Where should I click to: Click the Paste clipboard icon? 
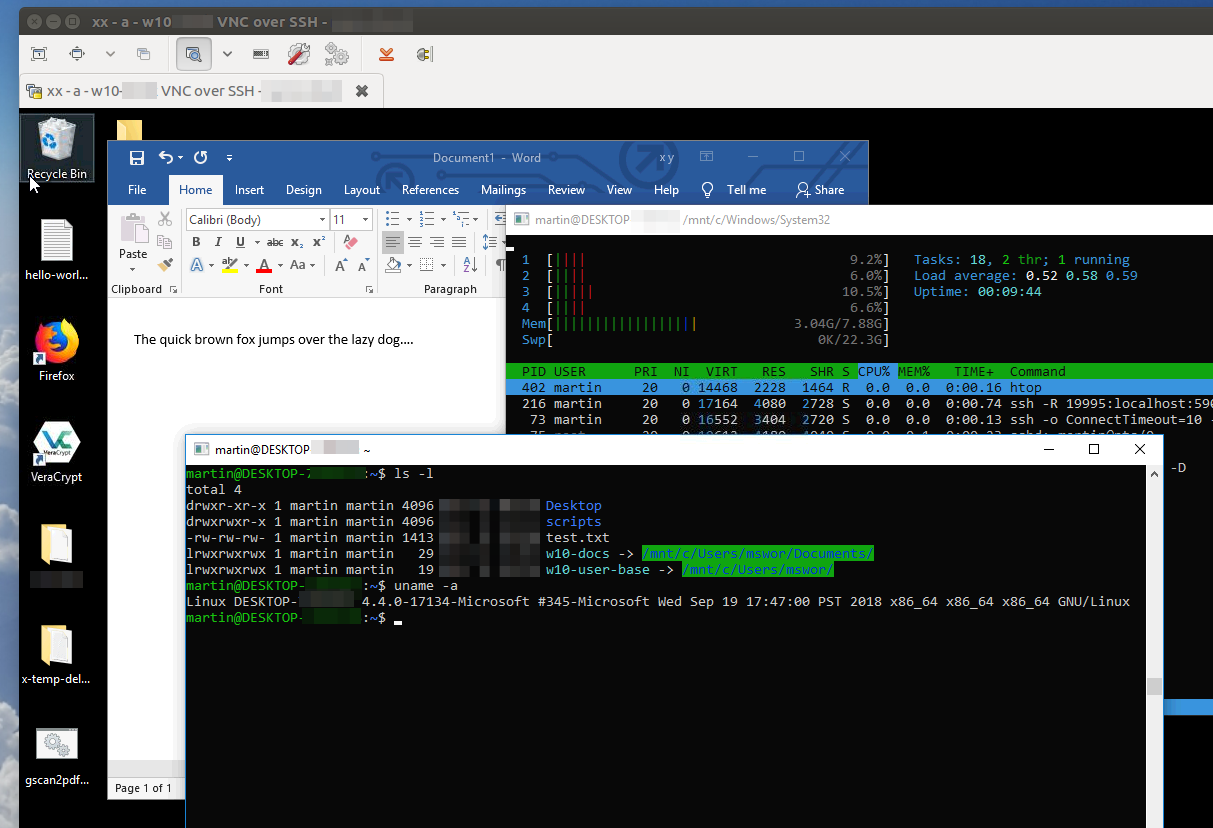(x=133, y=229)
